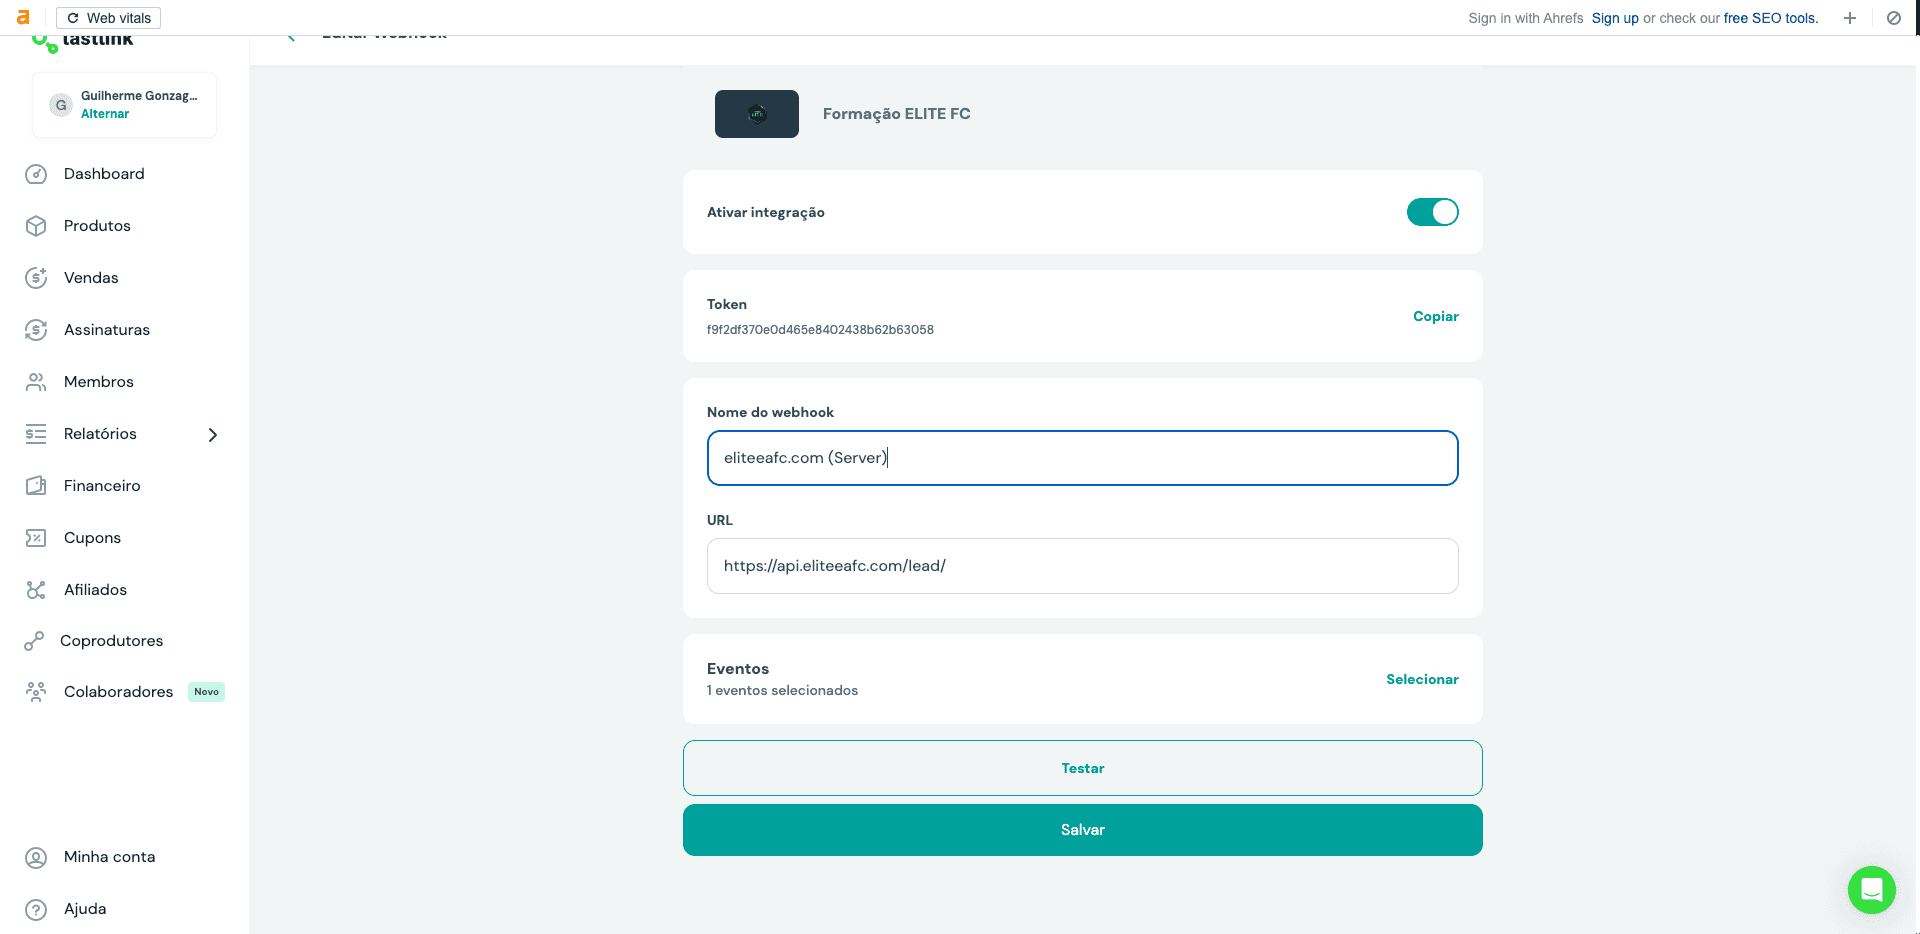Screen dimensions: 1920x934
Task: Click the G user avatar
Action: pos(61,105)
